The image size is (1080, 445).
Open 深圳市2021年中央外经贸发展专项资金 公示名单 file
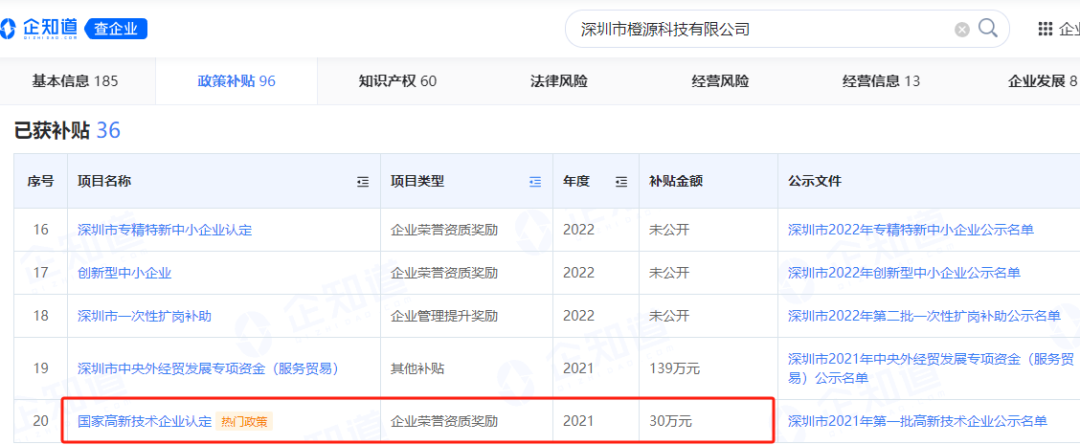click(931, 369)
